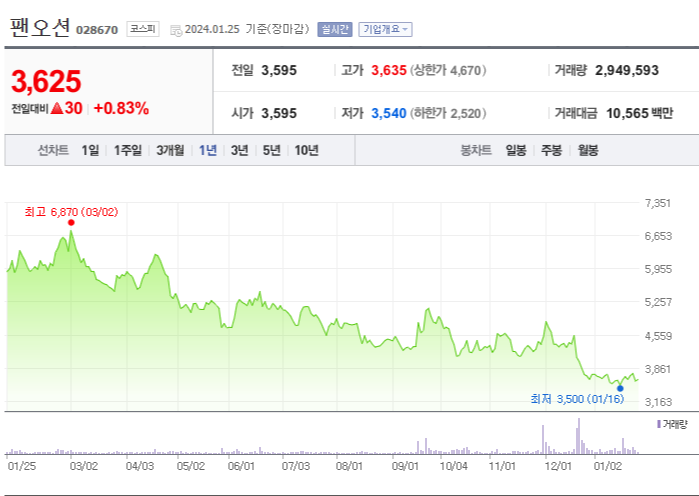Viewport: 699px width, 496px height.
Task: Click the 코스피 market badge
Action: (x=143, y=29)
